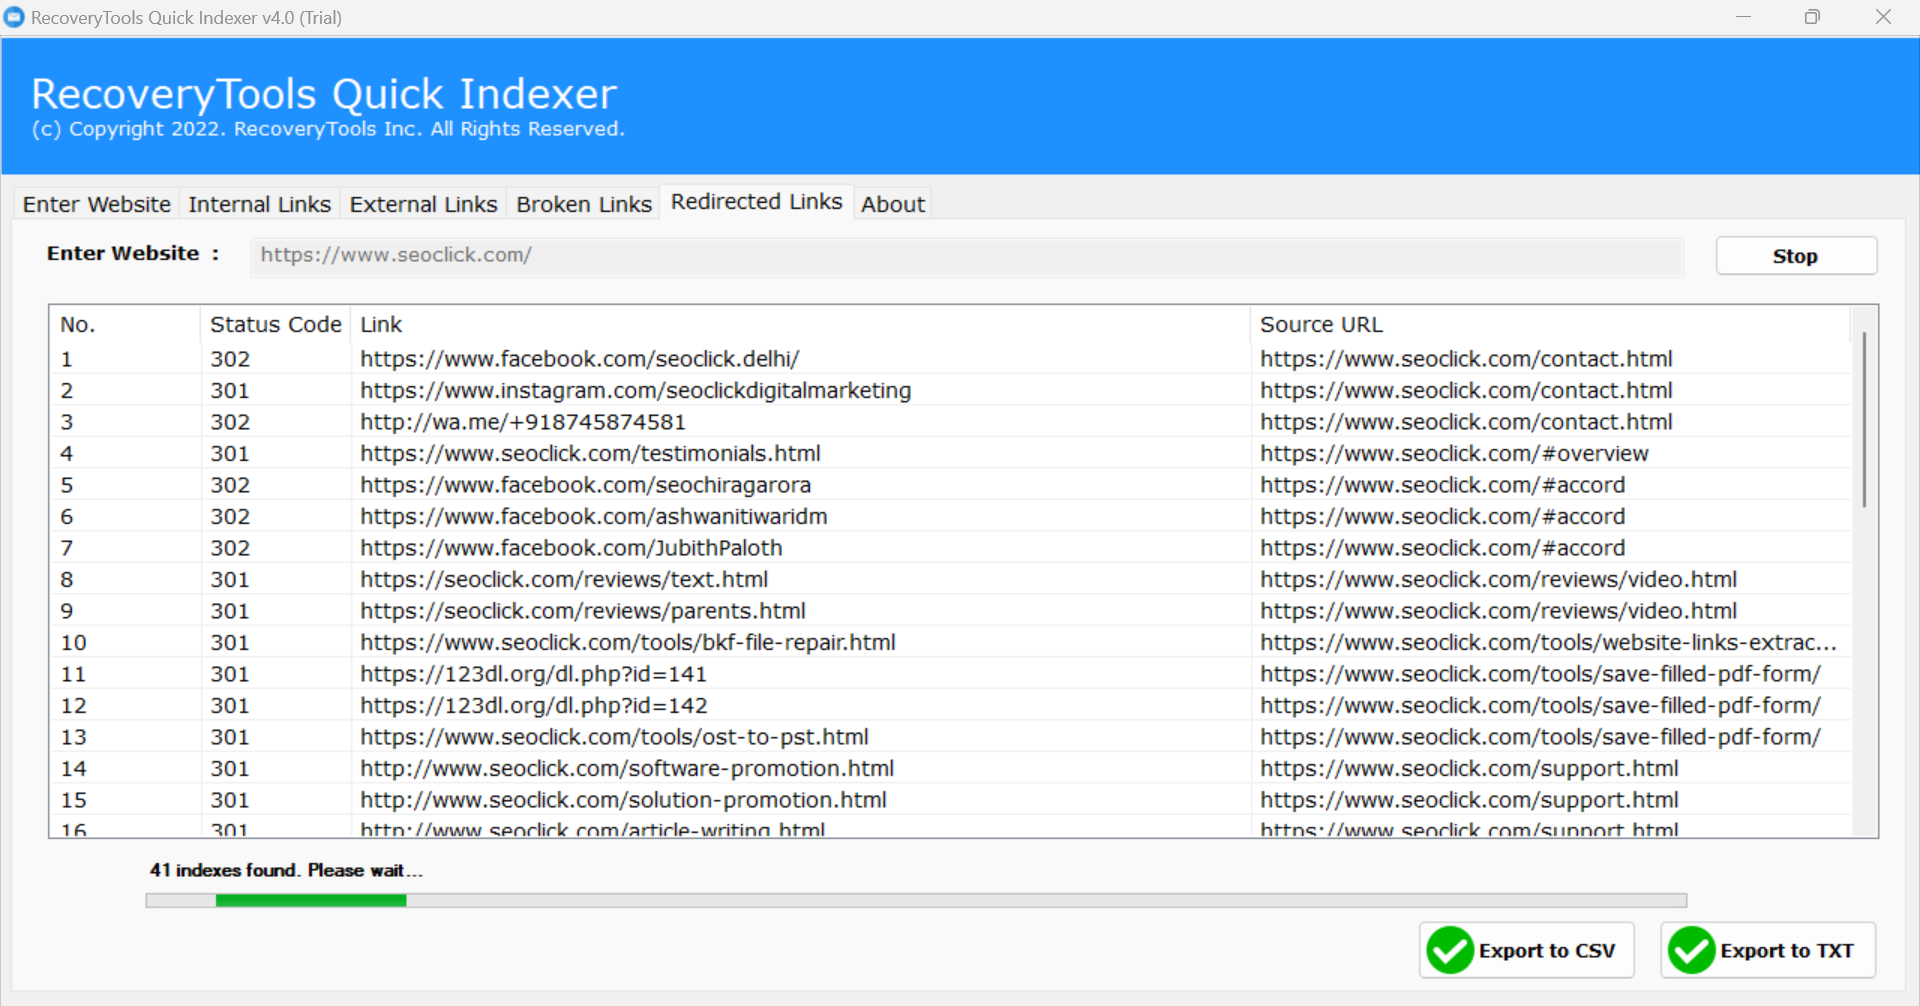The image size is (1920, 1006).
Task: Click the results list vertical scrollbar thumb
Action: (1864, 420)
